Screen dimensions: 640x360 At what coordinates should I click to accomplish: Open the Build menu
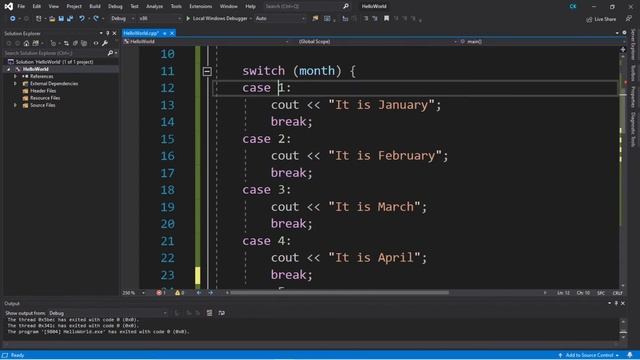point(95,7)
